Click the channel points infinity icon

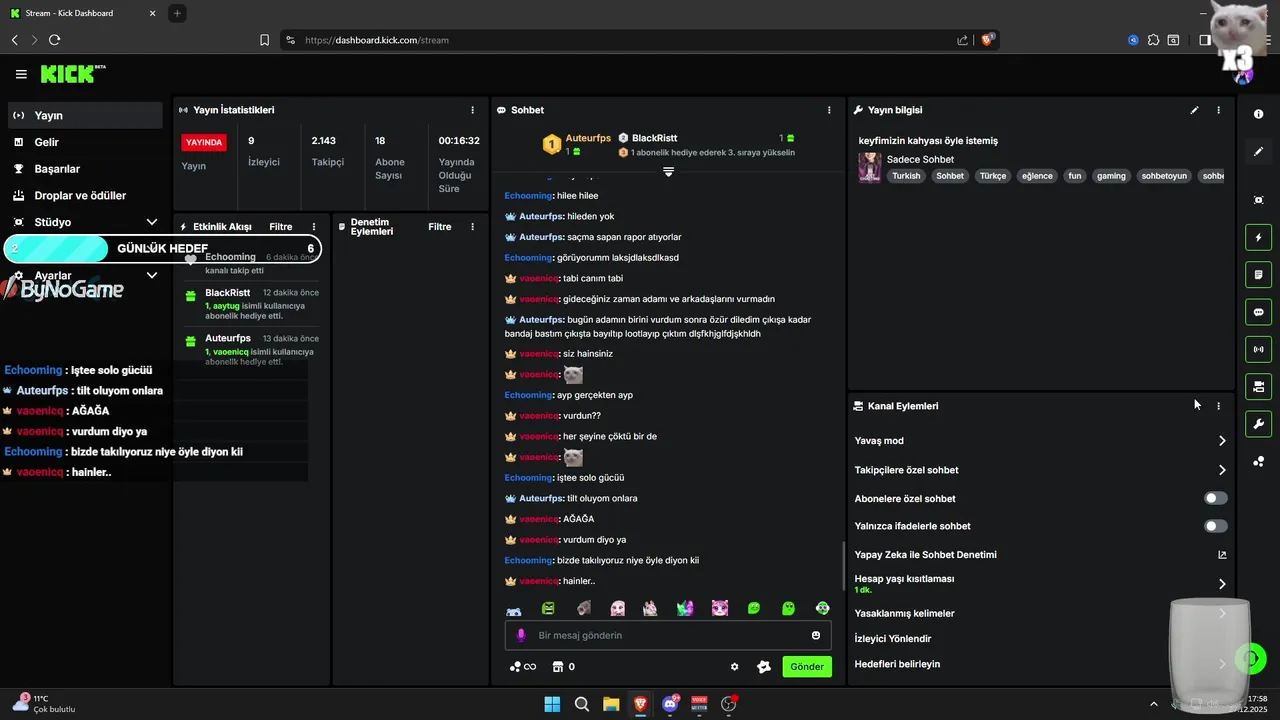[523, 667]
